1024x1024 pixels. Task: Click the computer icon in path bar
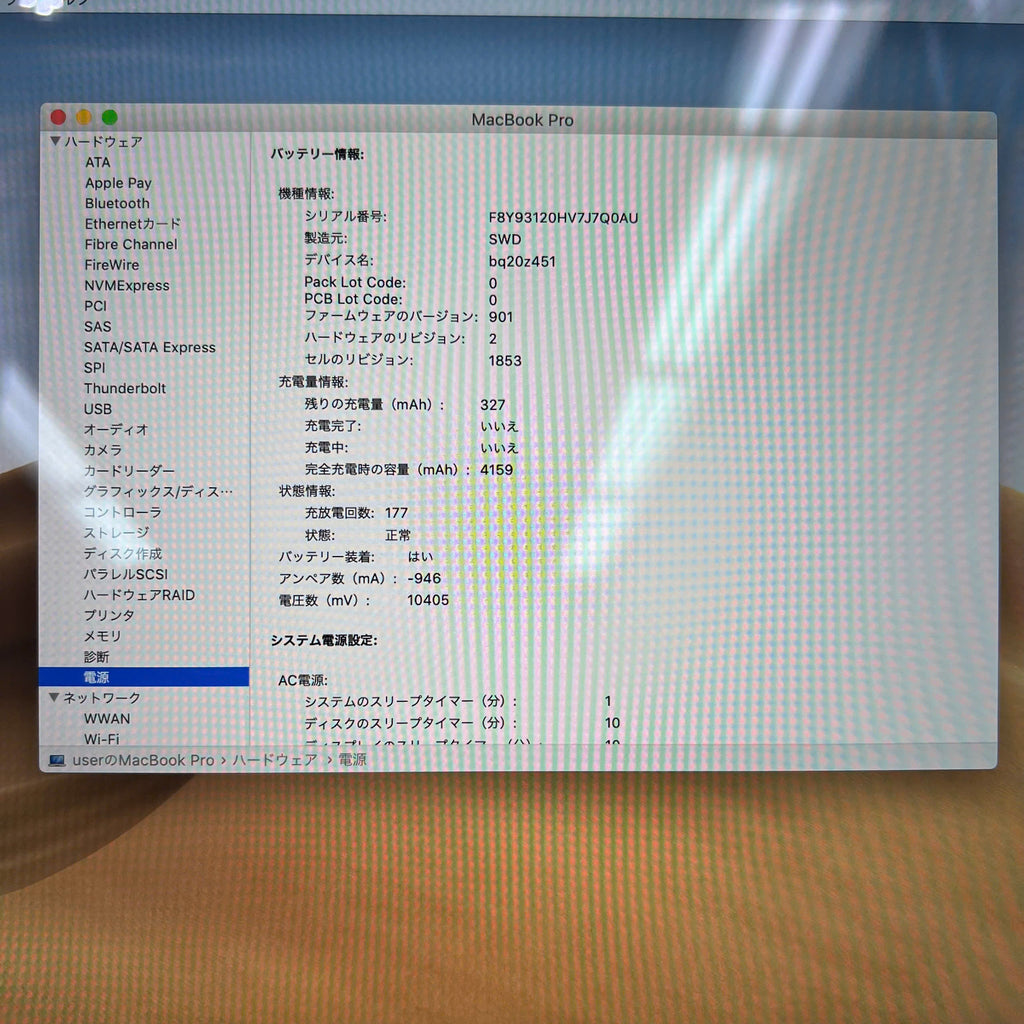57,761
